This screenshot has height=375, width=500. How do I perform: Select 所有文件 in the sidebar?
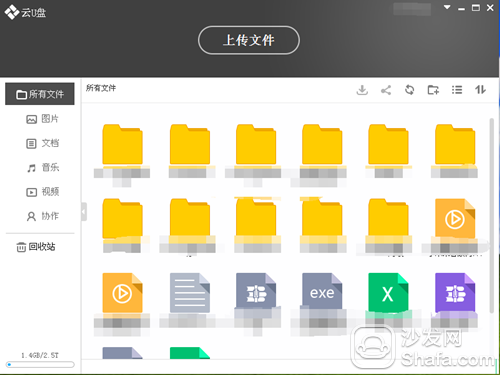coord(40,94)
